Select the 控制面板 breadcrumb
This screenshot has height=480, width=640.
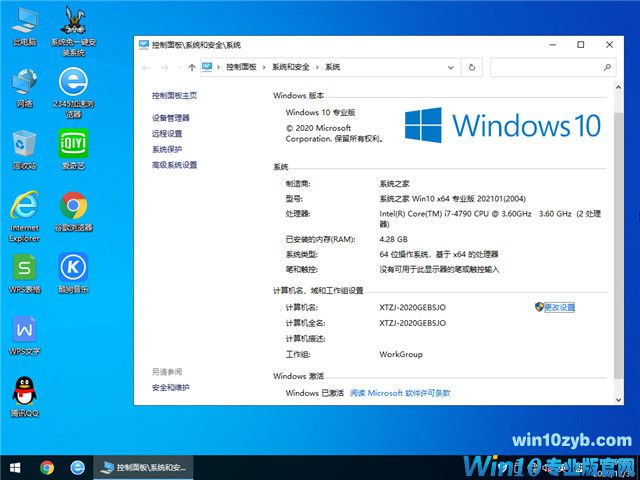pos(241,67)
